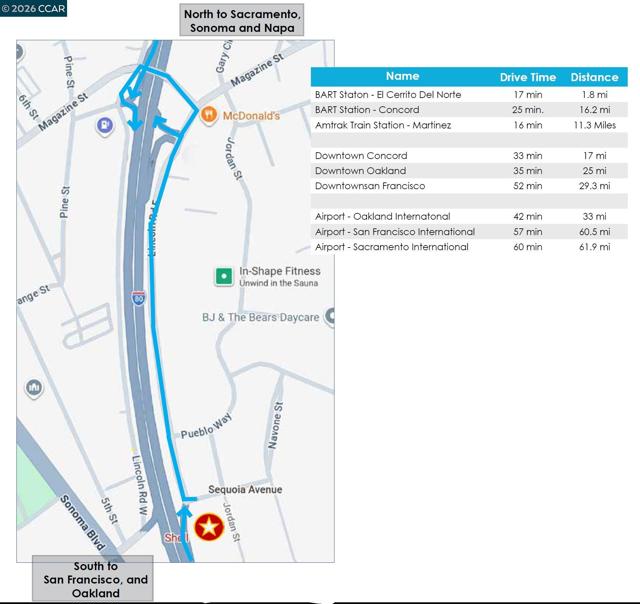Click the Name column header

pyautogui.click(x=402, y=76)
